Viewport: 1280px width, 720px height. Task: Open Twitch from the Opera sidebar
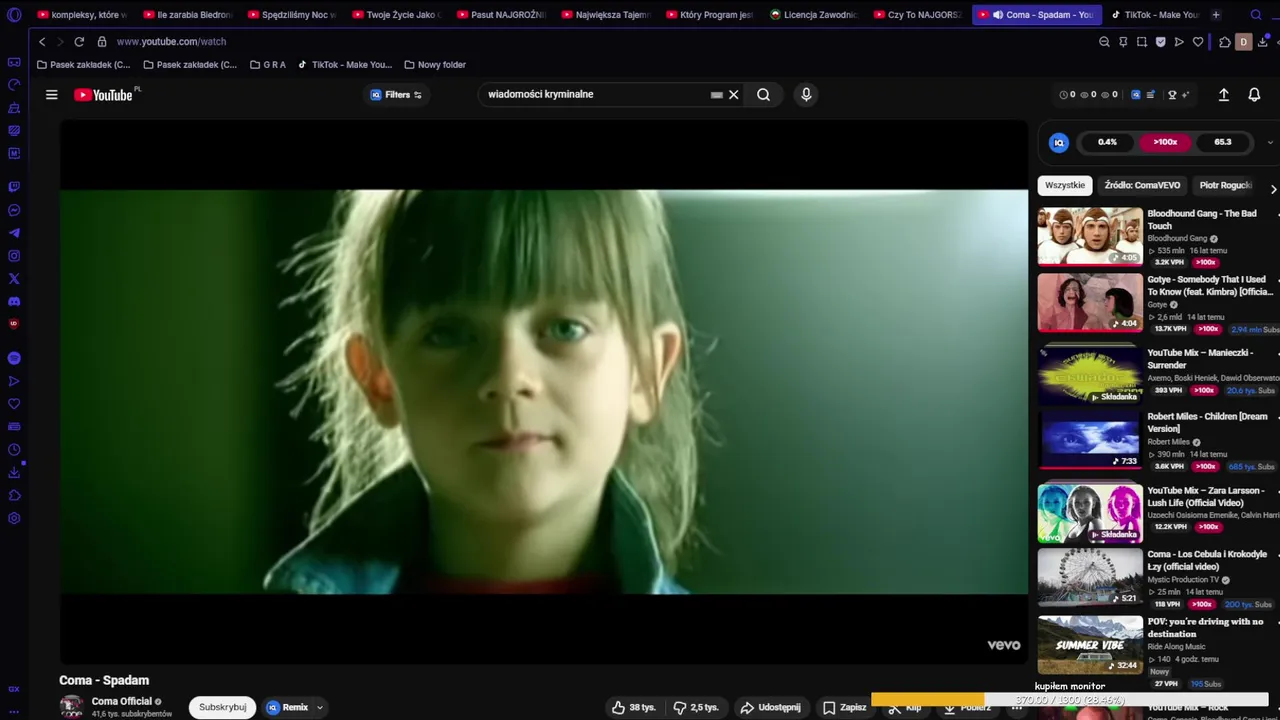[x=14, y=187]
